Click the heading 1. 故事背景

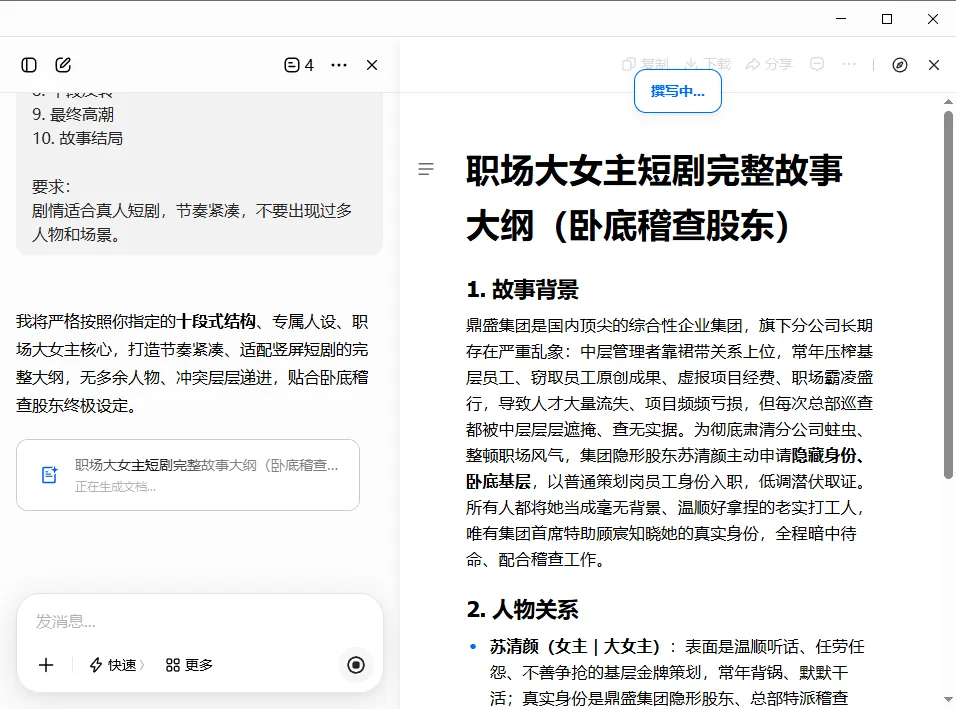(523, 290)
